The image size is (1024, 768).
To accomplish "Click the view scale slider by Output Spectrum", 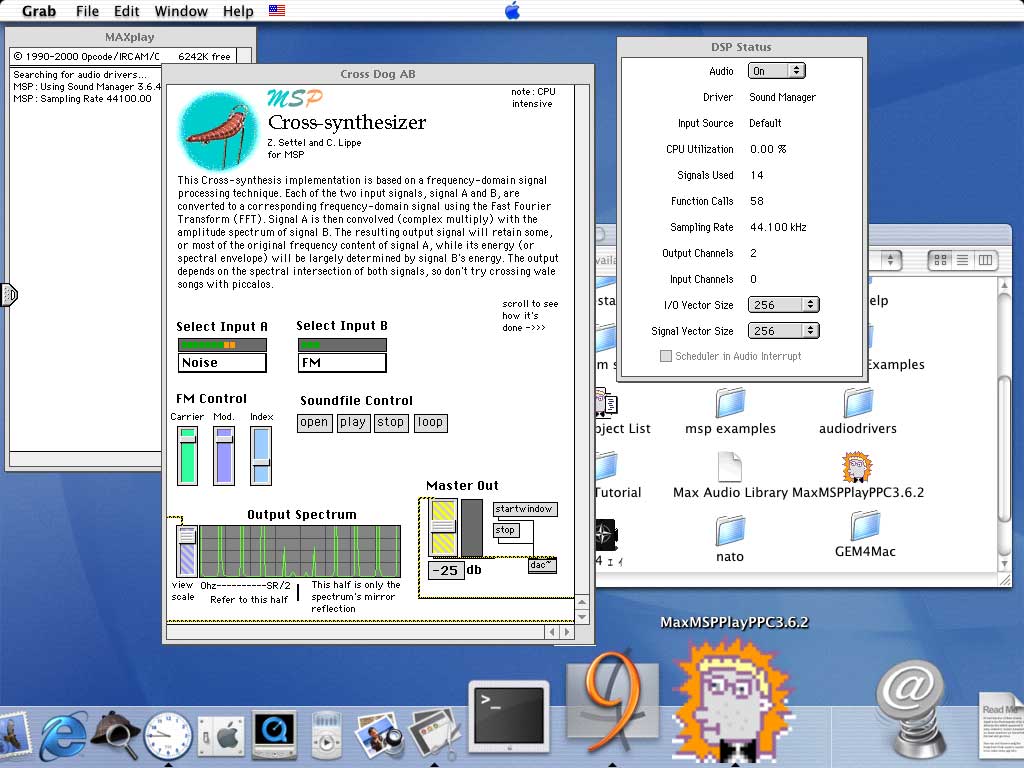I will tap(187, 551).
